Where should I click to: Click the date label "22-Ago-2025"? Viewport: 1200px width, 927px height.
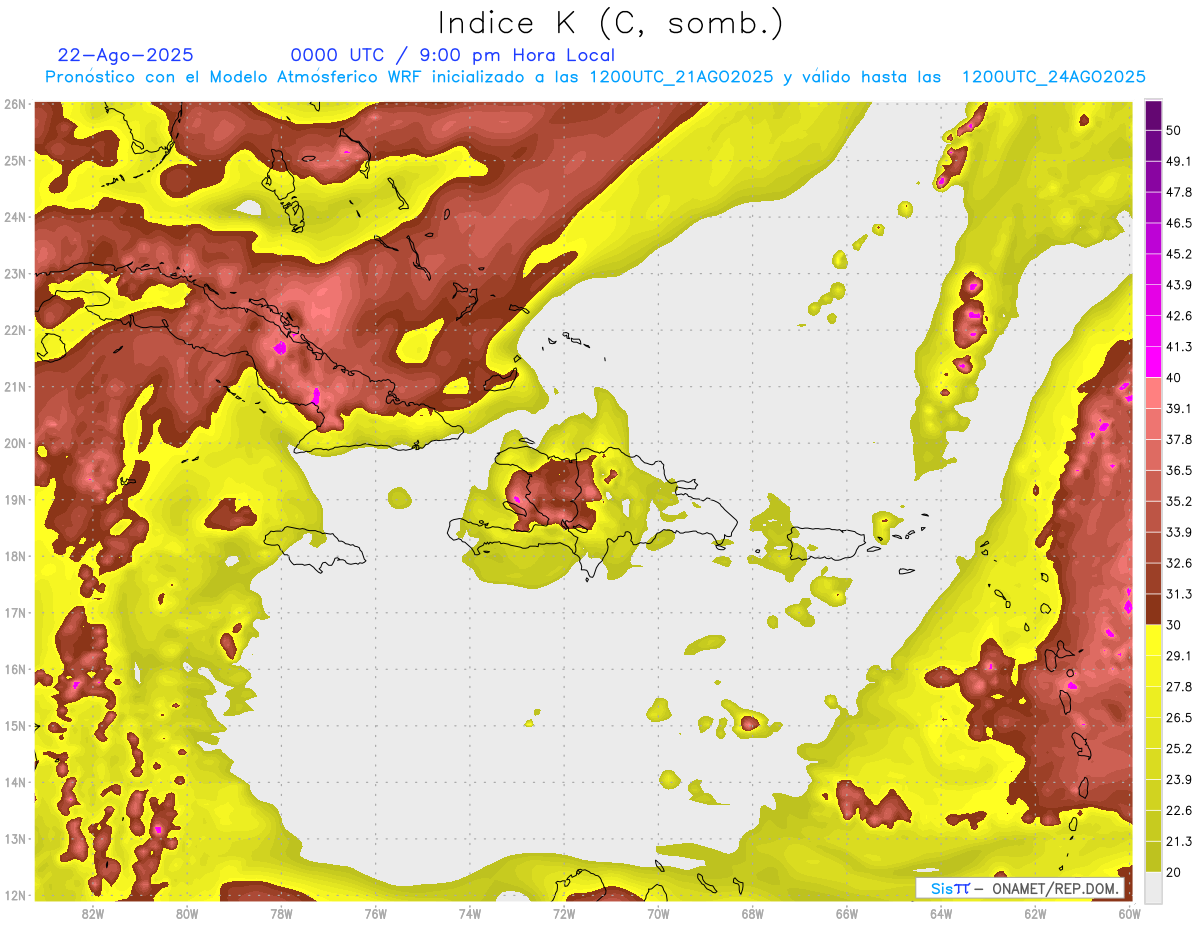(x=126, y=55)
